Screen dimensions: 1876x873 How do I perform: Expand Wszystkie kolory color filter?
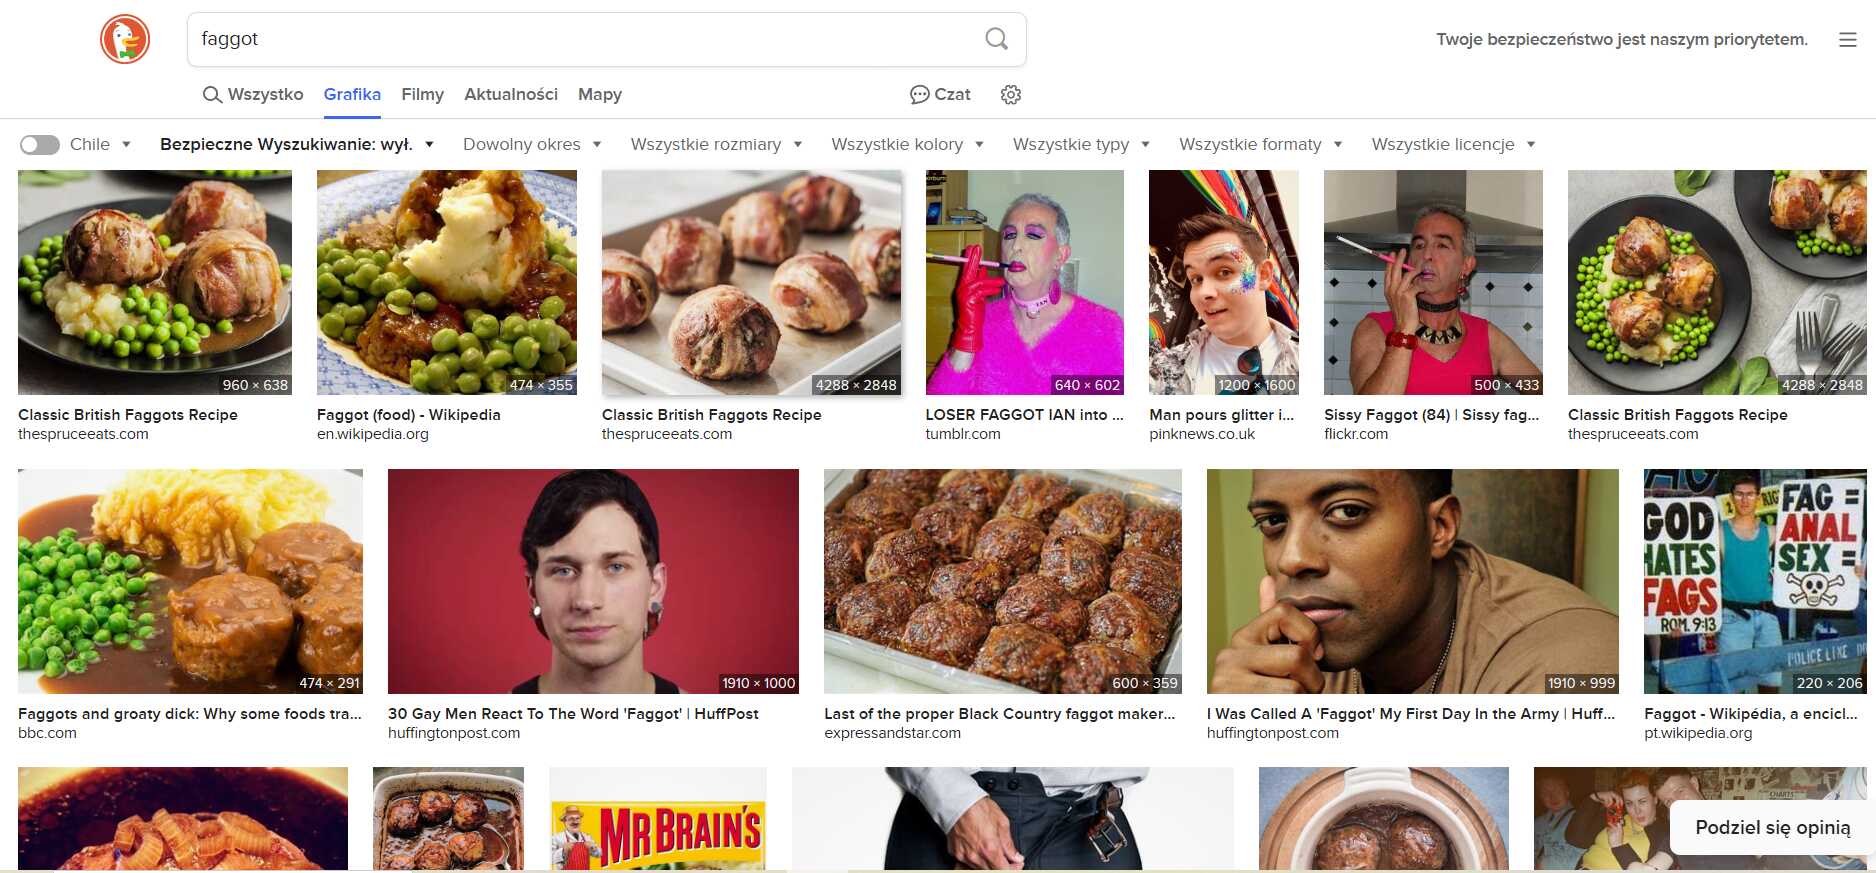(x=907, y=144)
